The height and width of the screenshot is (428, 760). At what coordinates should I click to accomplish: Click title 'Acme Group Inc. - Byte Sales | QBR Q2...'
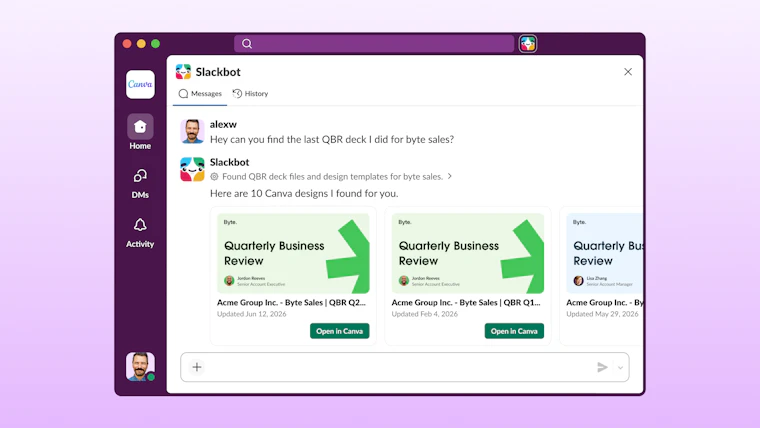291,302
